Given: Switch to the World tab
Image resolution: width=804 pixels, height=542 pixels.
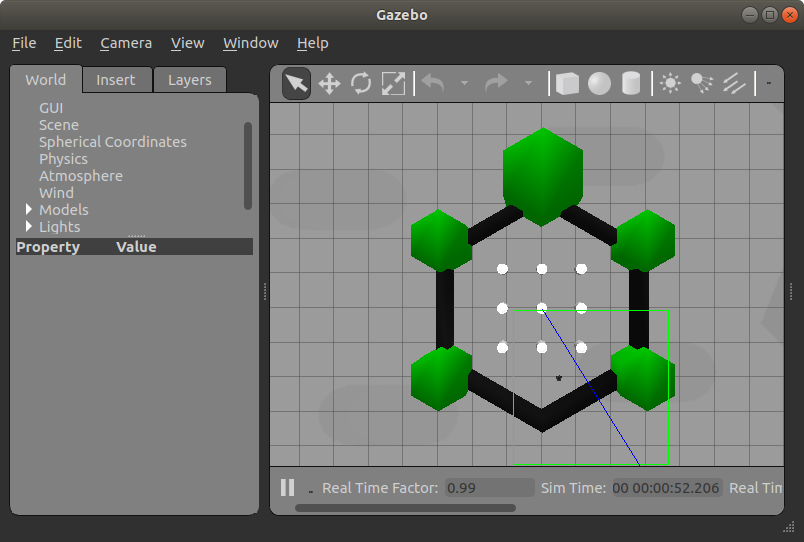Looking at the screenshot, I should click(46, 80).
